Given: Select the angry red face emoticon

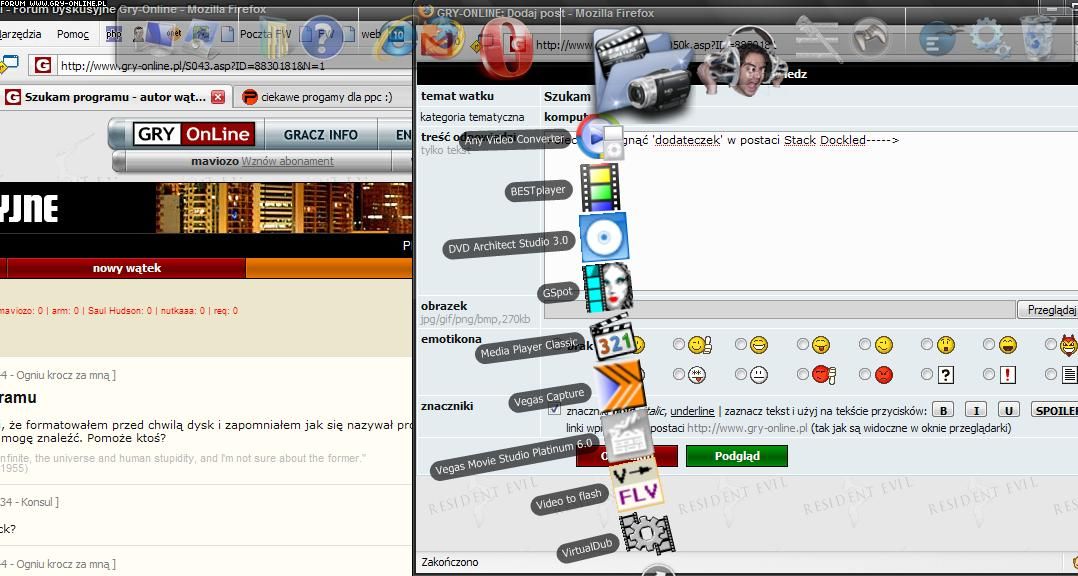Looking at the screenshot, I should click(x=865, y=375).
